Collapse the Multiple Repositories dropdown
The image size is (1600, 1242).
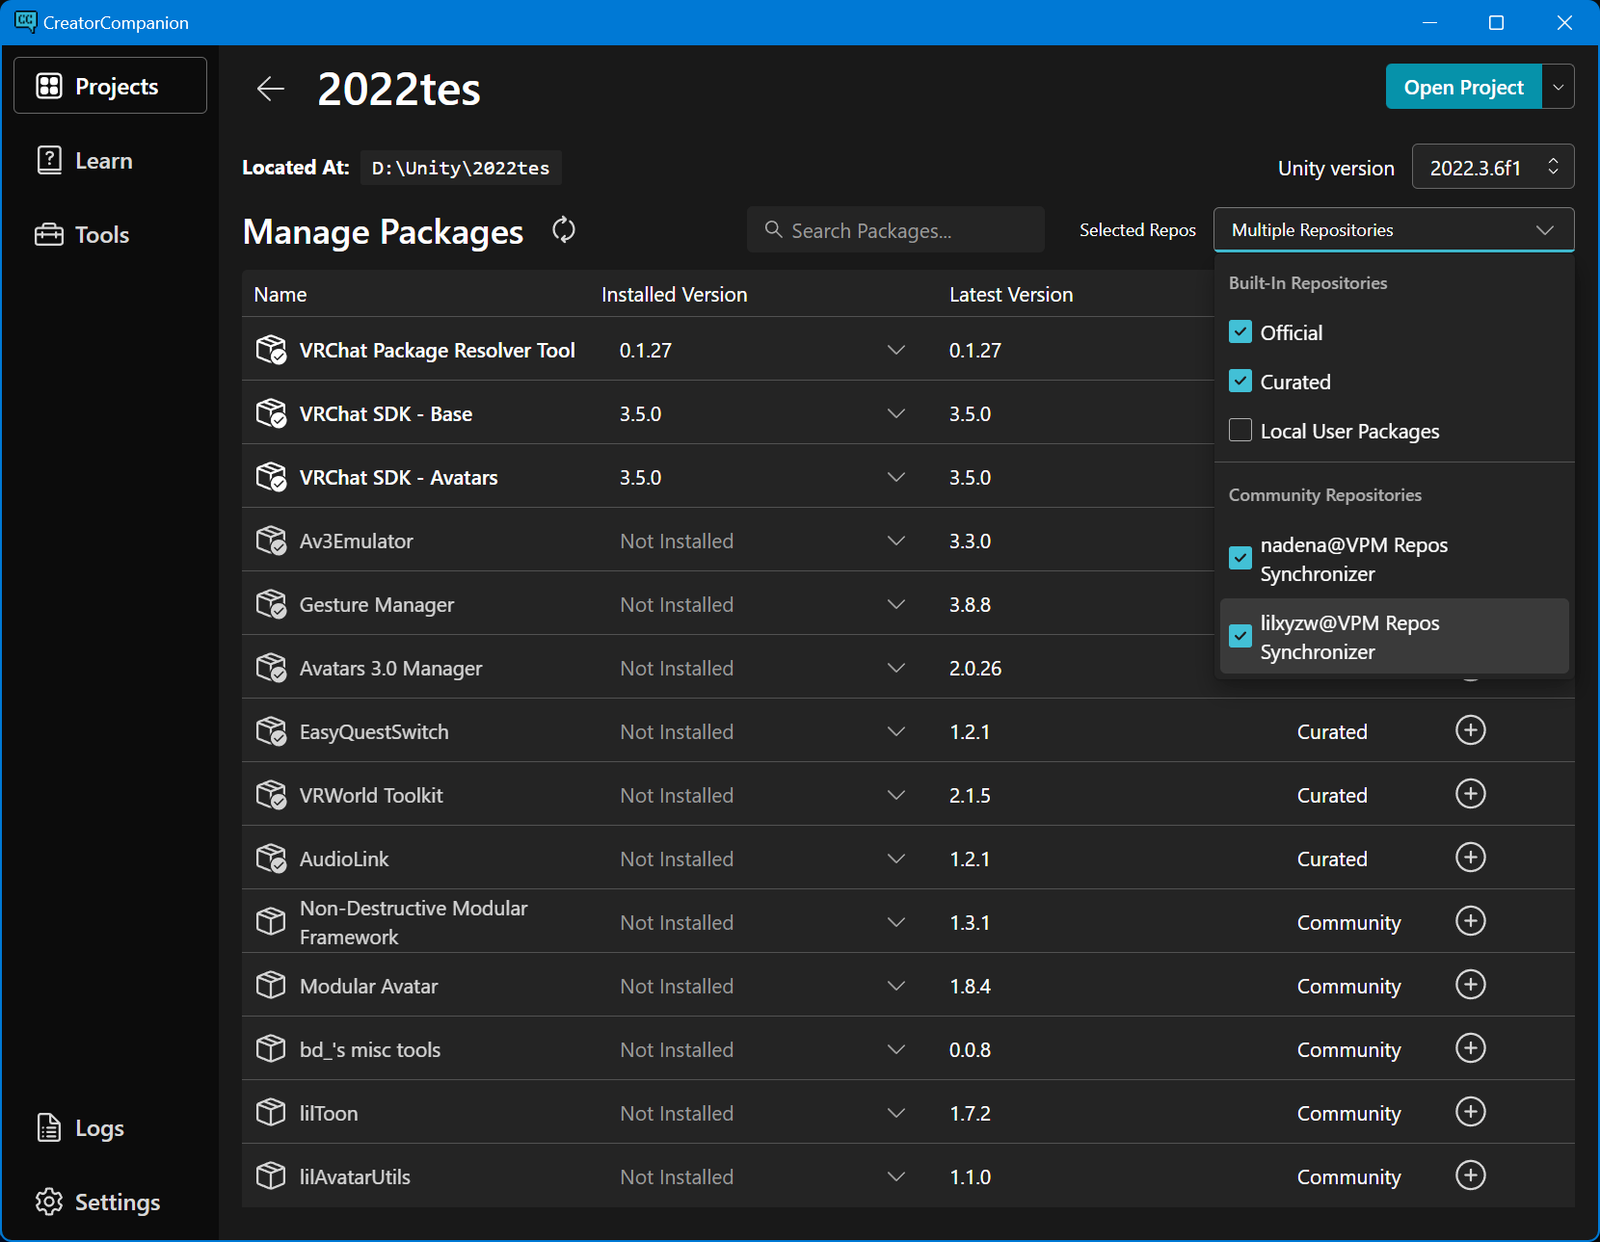pyautogui.click(x=1394, y=230)
